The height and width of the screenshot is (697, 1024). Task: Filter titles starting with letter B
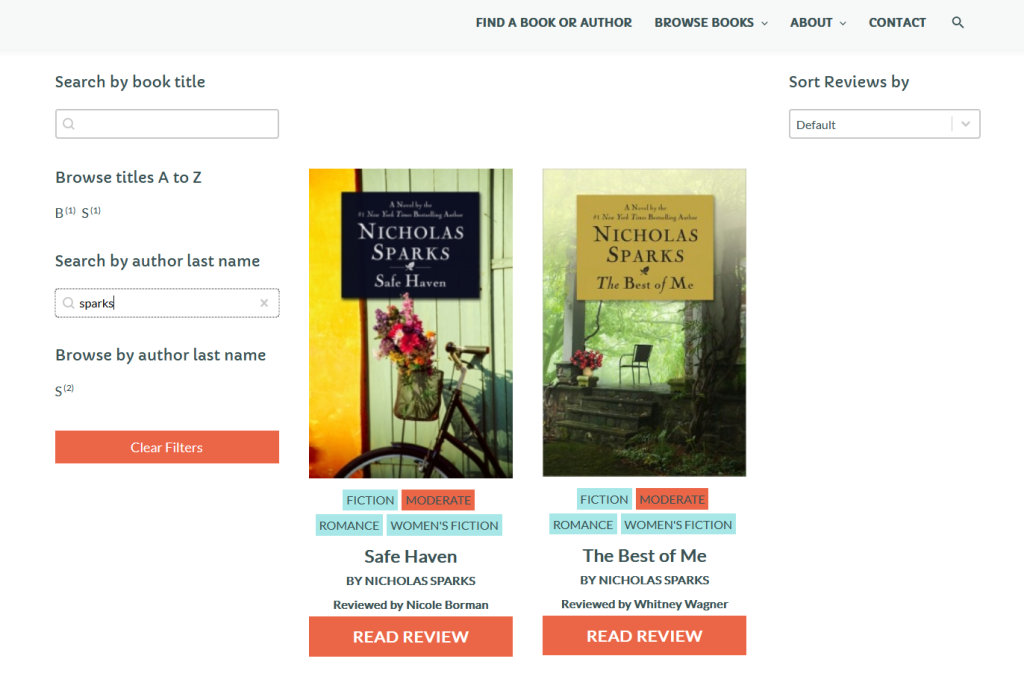click(x=60, y=213)
